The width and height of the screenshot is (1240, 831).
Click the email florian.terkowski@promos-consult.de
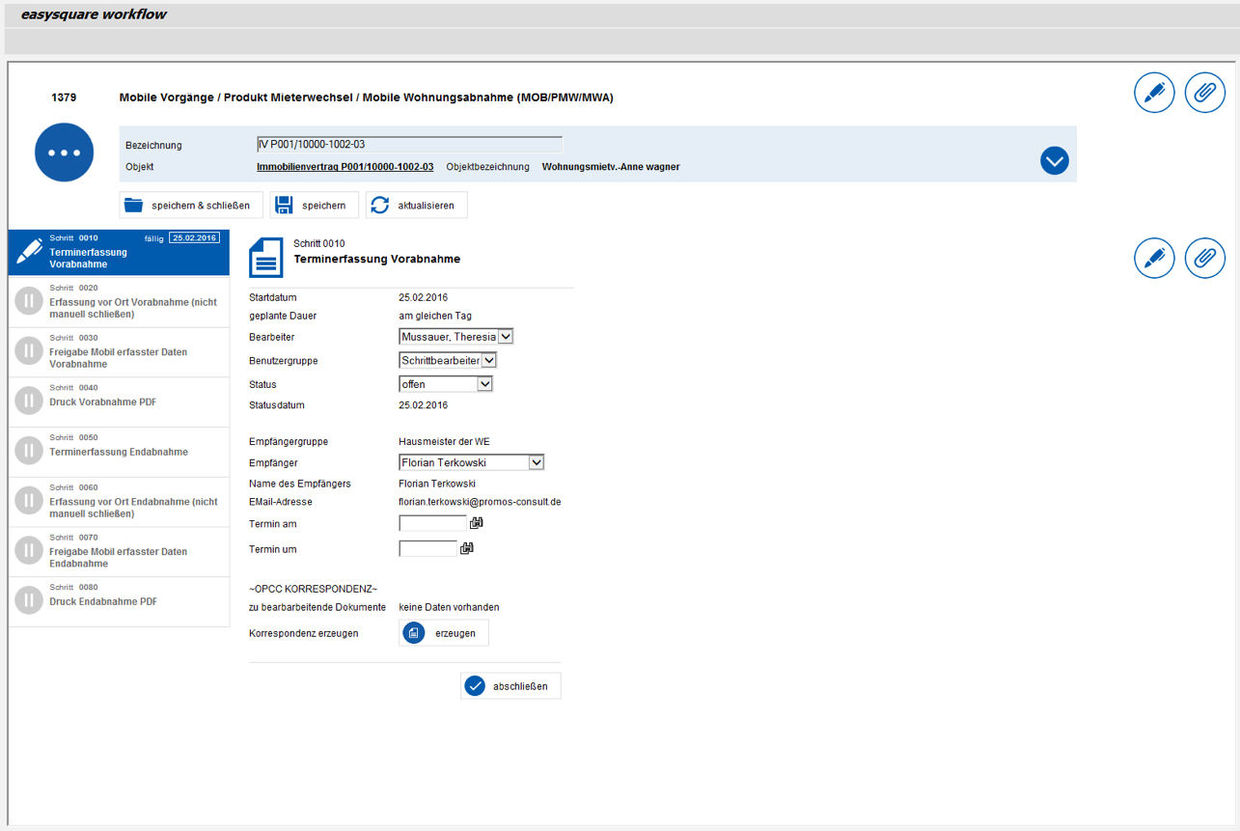480,502
